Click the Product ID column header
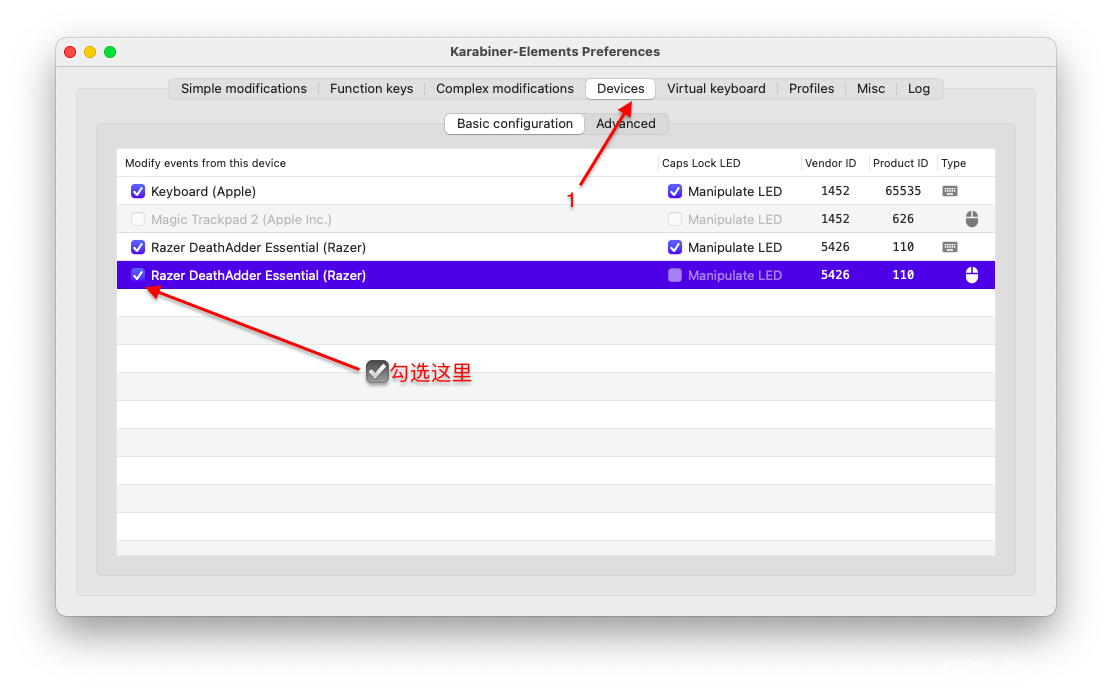 pyautogui.click(x=900, y=163)
